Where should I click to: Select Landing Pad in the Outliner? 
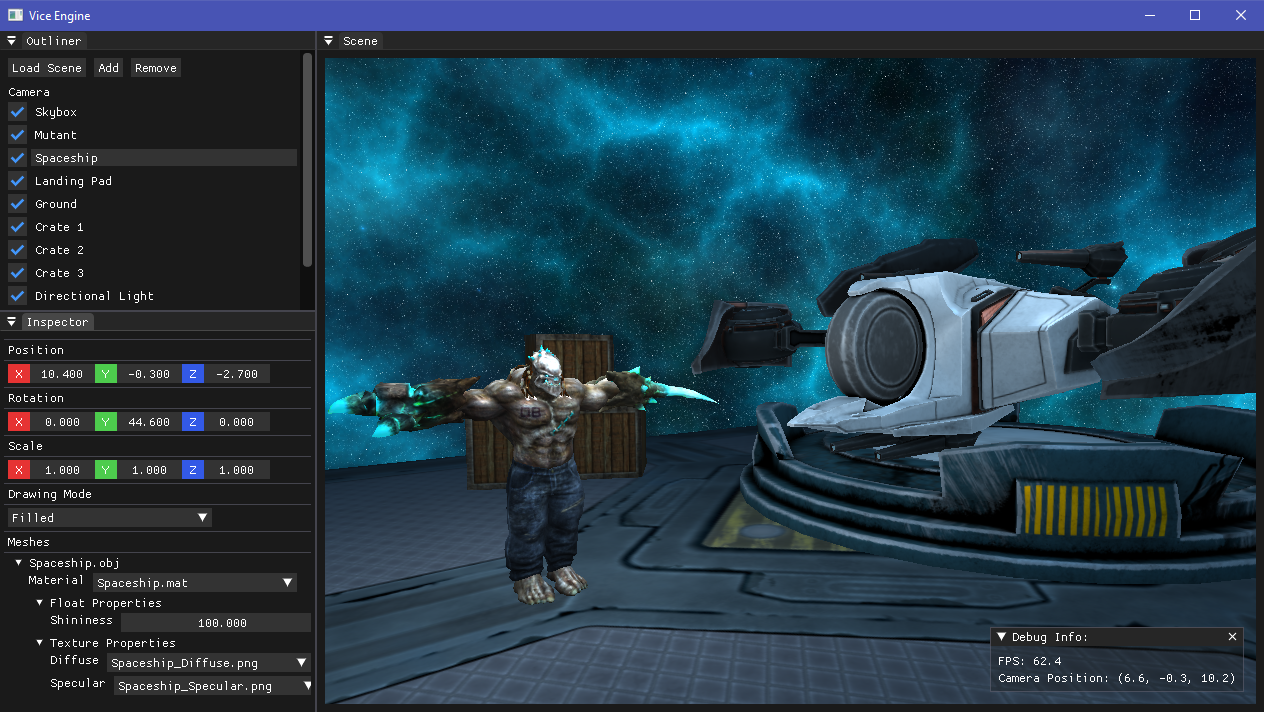164,181
